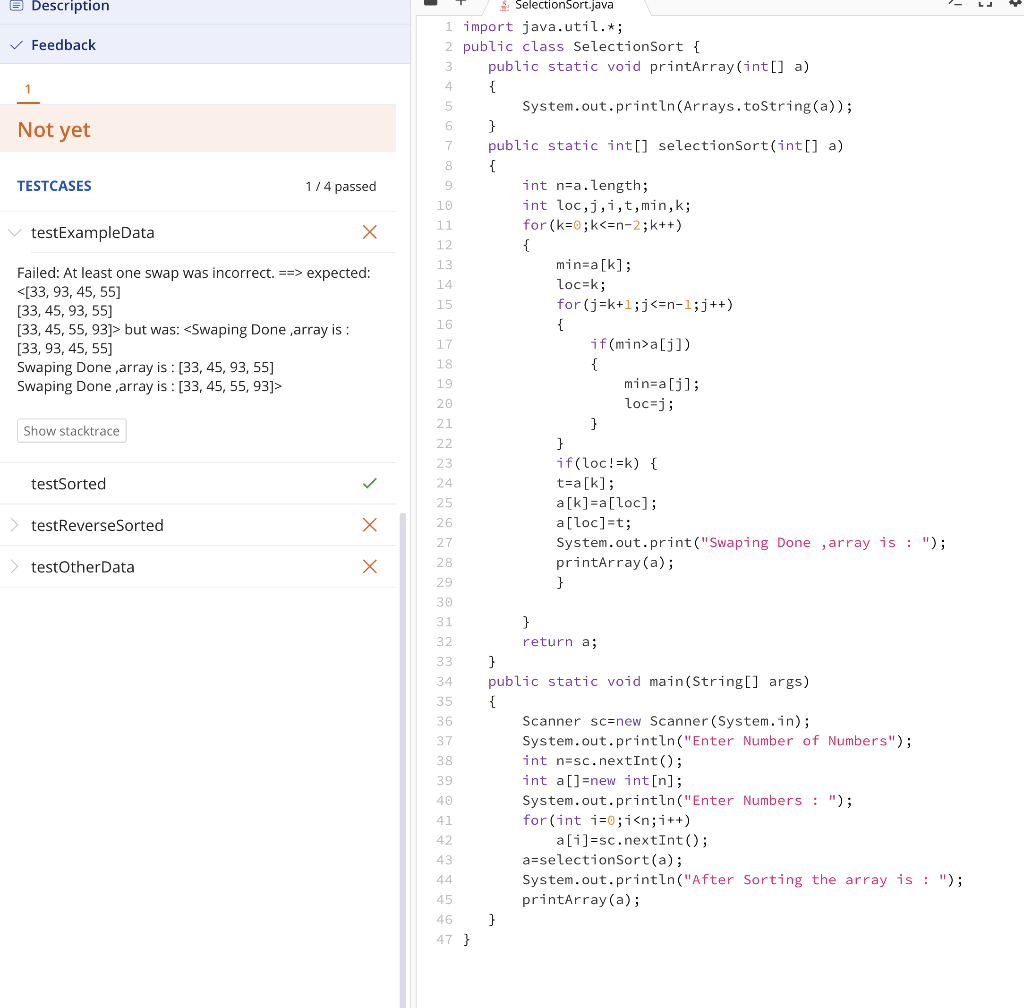Click the testReverseSorted label
1024x1008 pixels.
[x=97, y=526]
